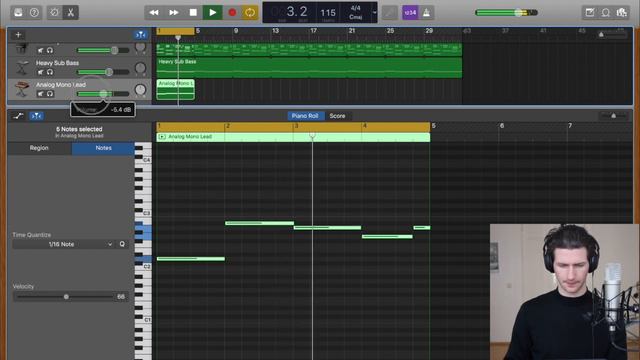This screenshot has width=640, height=360.
Task: Start playback with the green Play button
Action: [x=213, y=13]
